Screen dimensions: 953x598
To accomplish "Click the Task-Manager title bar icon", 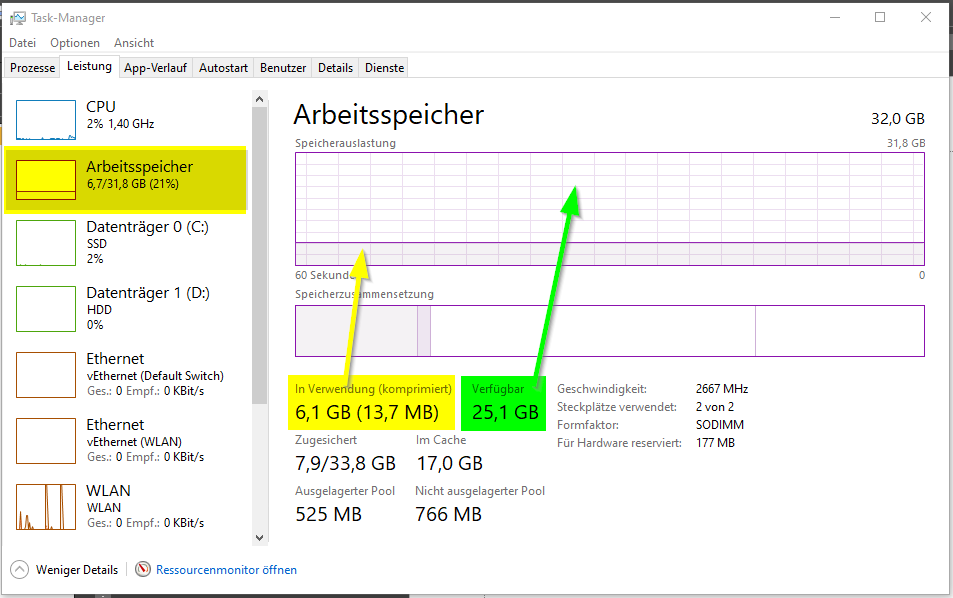I will pyautogui.click(x=18, y=18).
